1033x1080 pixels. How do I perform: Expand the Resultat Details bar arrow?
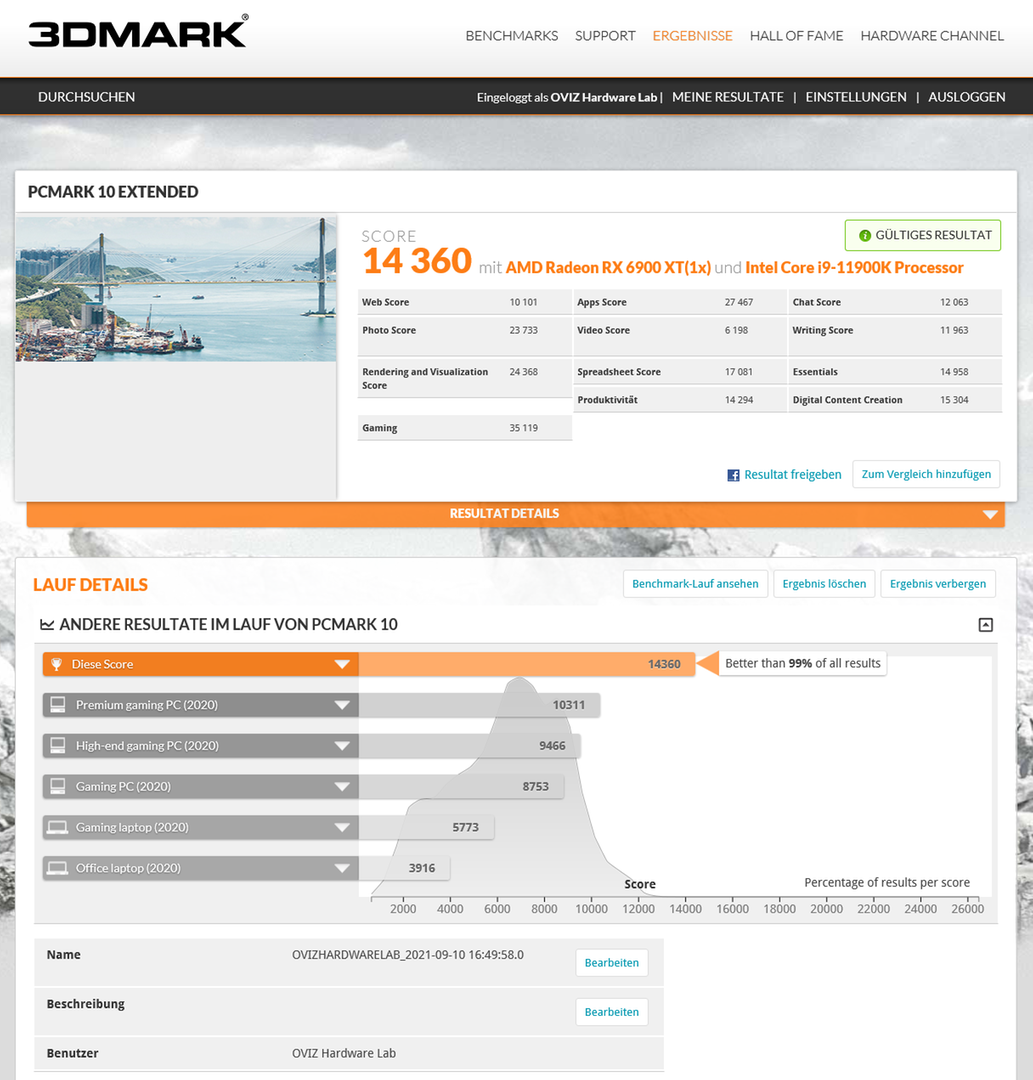[990, 515]
